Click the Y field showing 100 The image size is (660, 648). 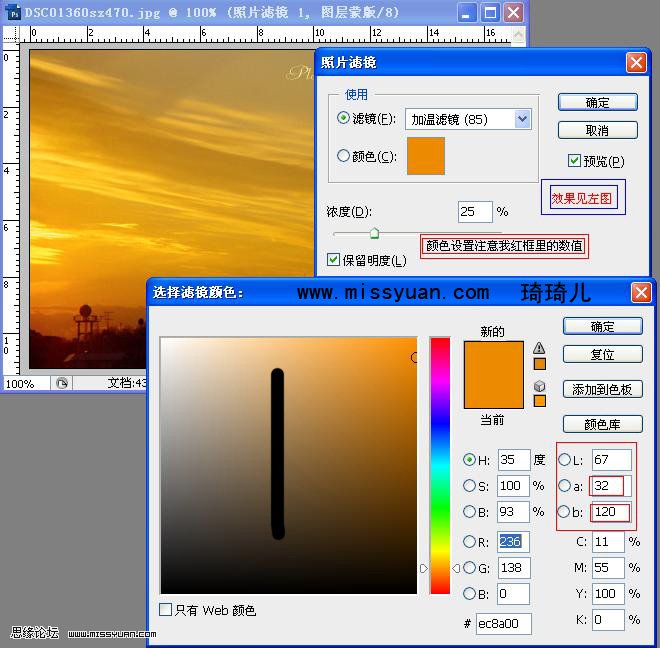click(x=609, y=594)
